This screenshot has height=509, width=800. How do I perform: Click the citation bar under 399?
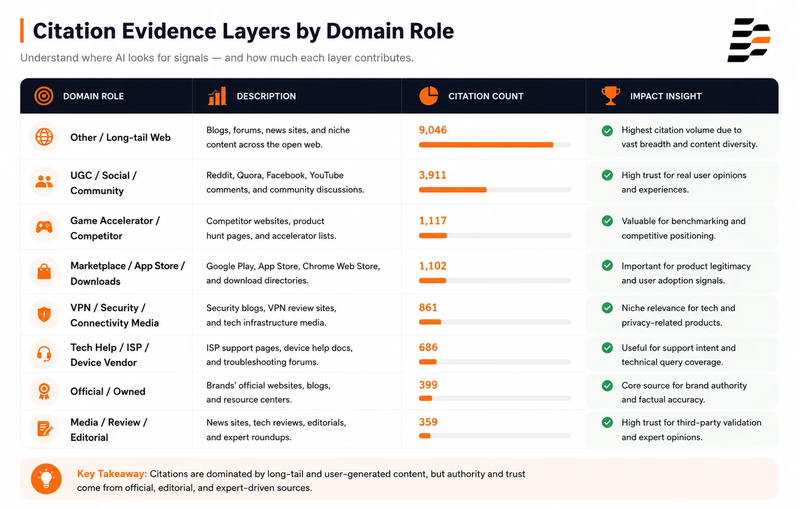click(x=494, y=398)
